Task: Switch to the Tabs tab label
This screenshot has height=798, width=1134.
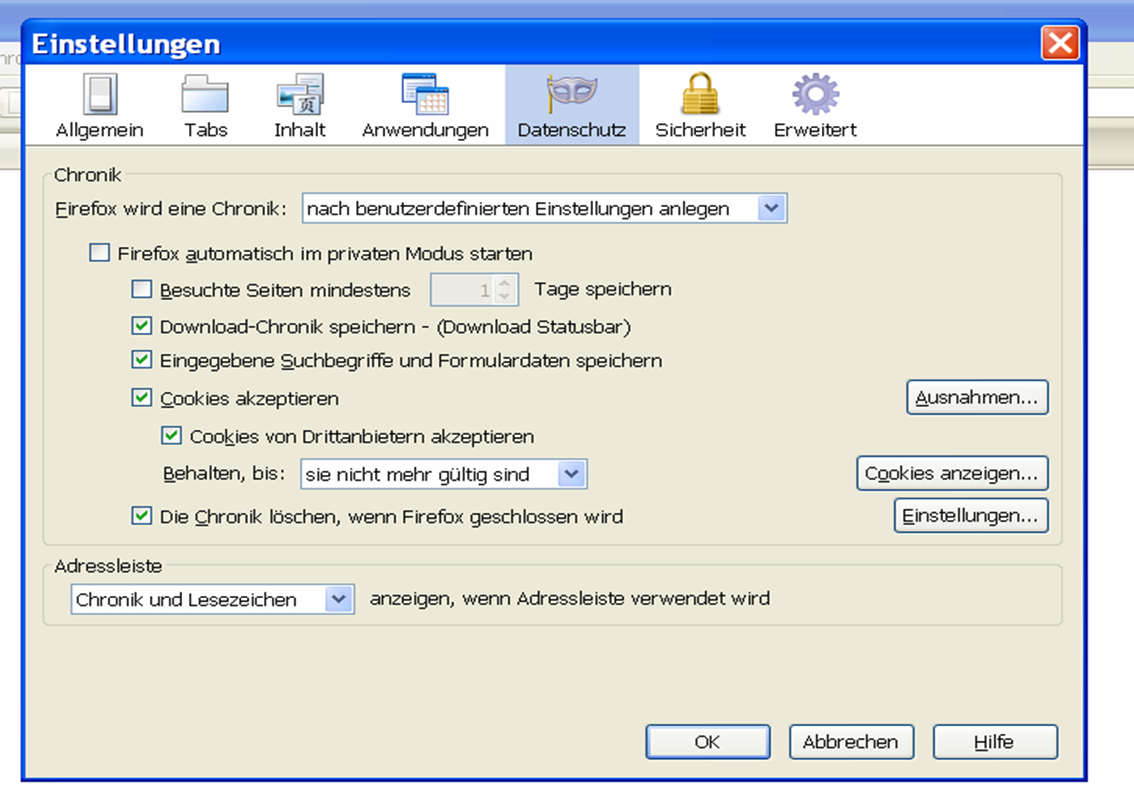Action: (205, 130)
